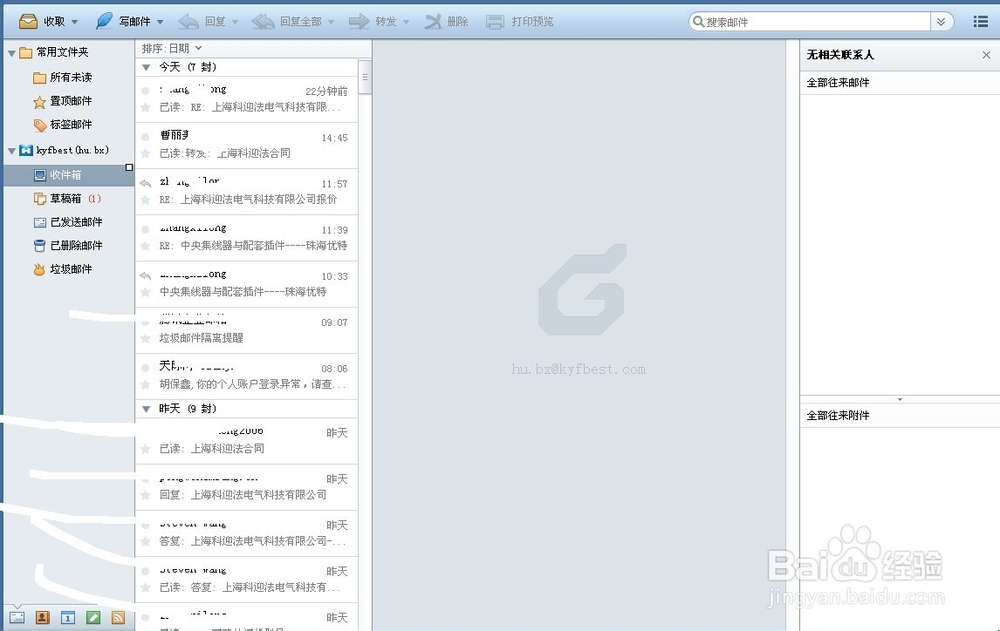Screen dimensions: 1000x631
Task: Open the 09:07 垃圾邮件隔离提醒 email
Action: [x=247, y=330]
